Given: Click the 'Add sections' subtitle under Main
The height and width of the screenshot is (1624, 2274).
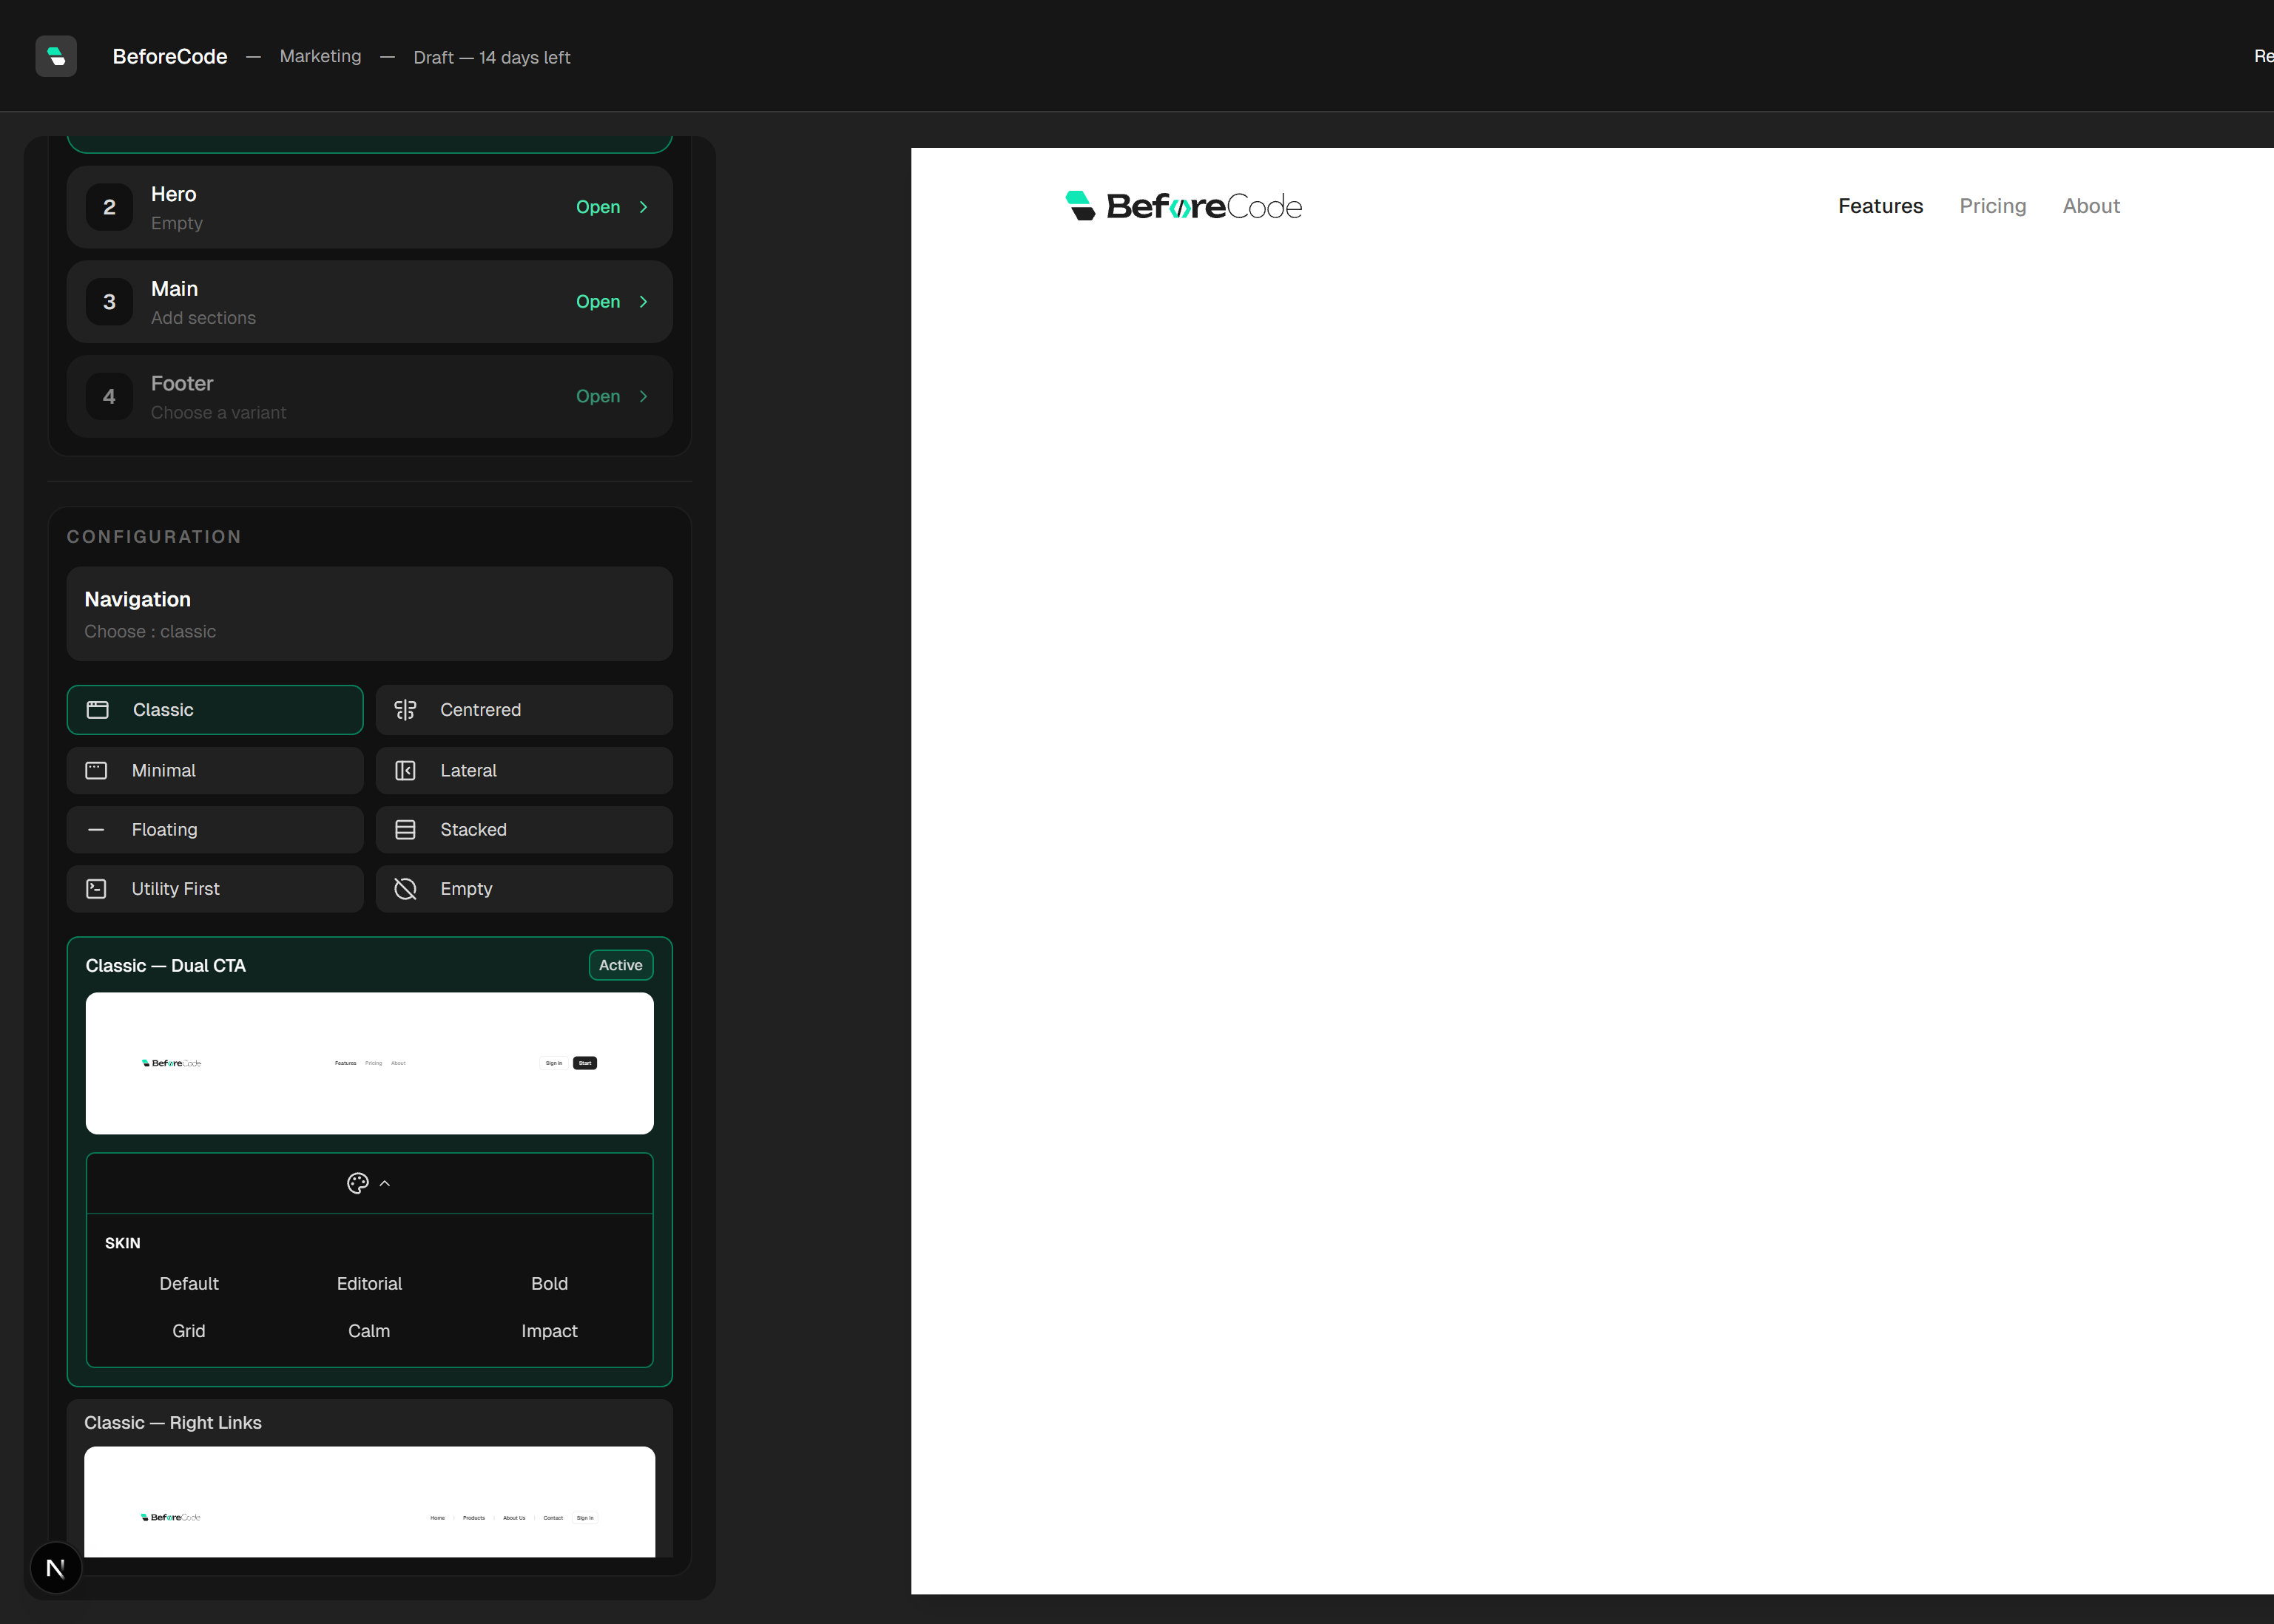Looking at the screenshot, I should [203, 318].
